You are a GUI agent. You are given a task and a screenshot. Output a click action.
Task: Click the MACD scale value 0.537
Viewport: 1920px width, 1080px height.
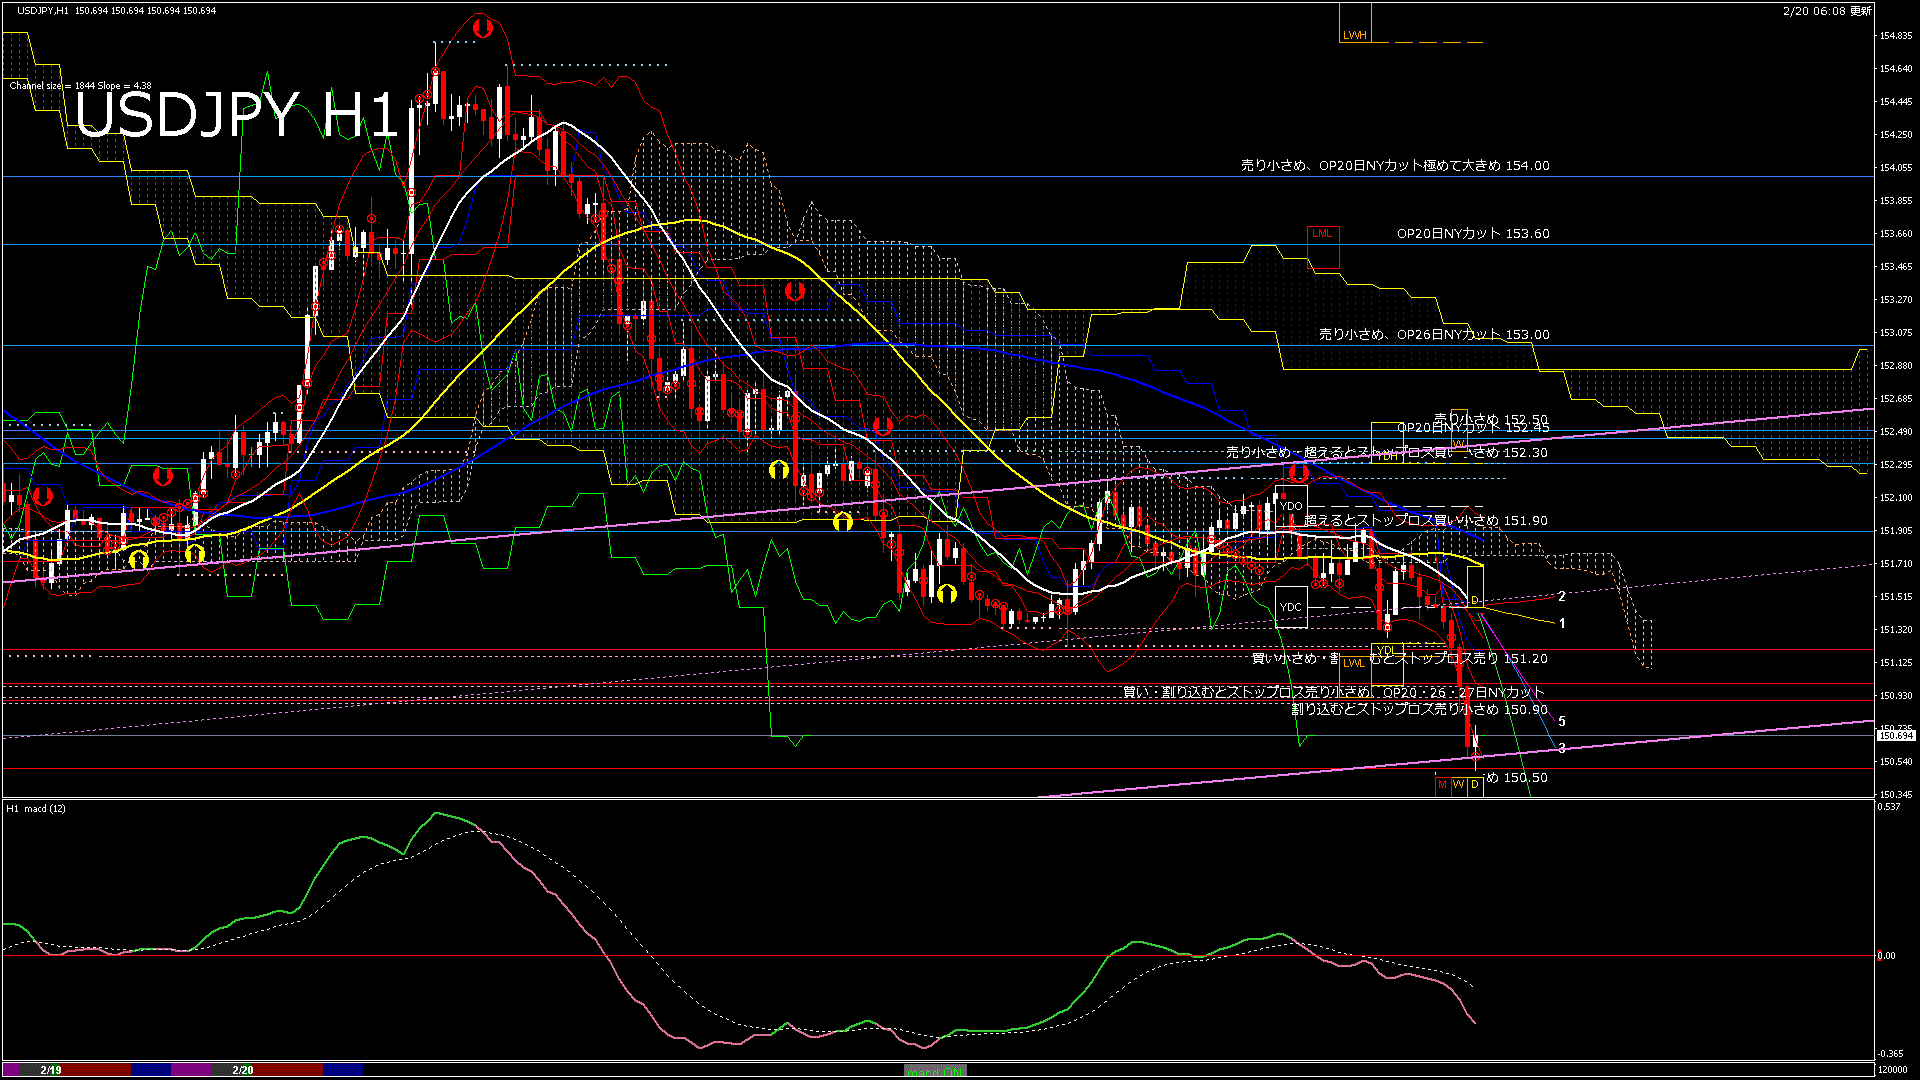(1889, 807)
